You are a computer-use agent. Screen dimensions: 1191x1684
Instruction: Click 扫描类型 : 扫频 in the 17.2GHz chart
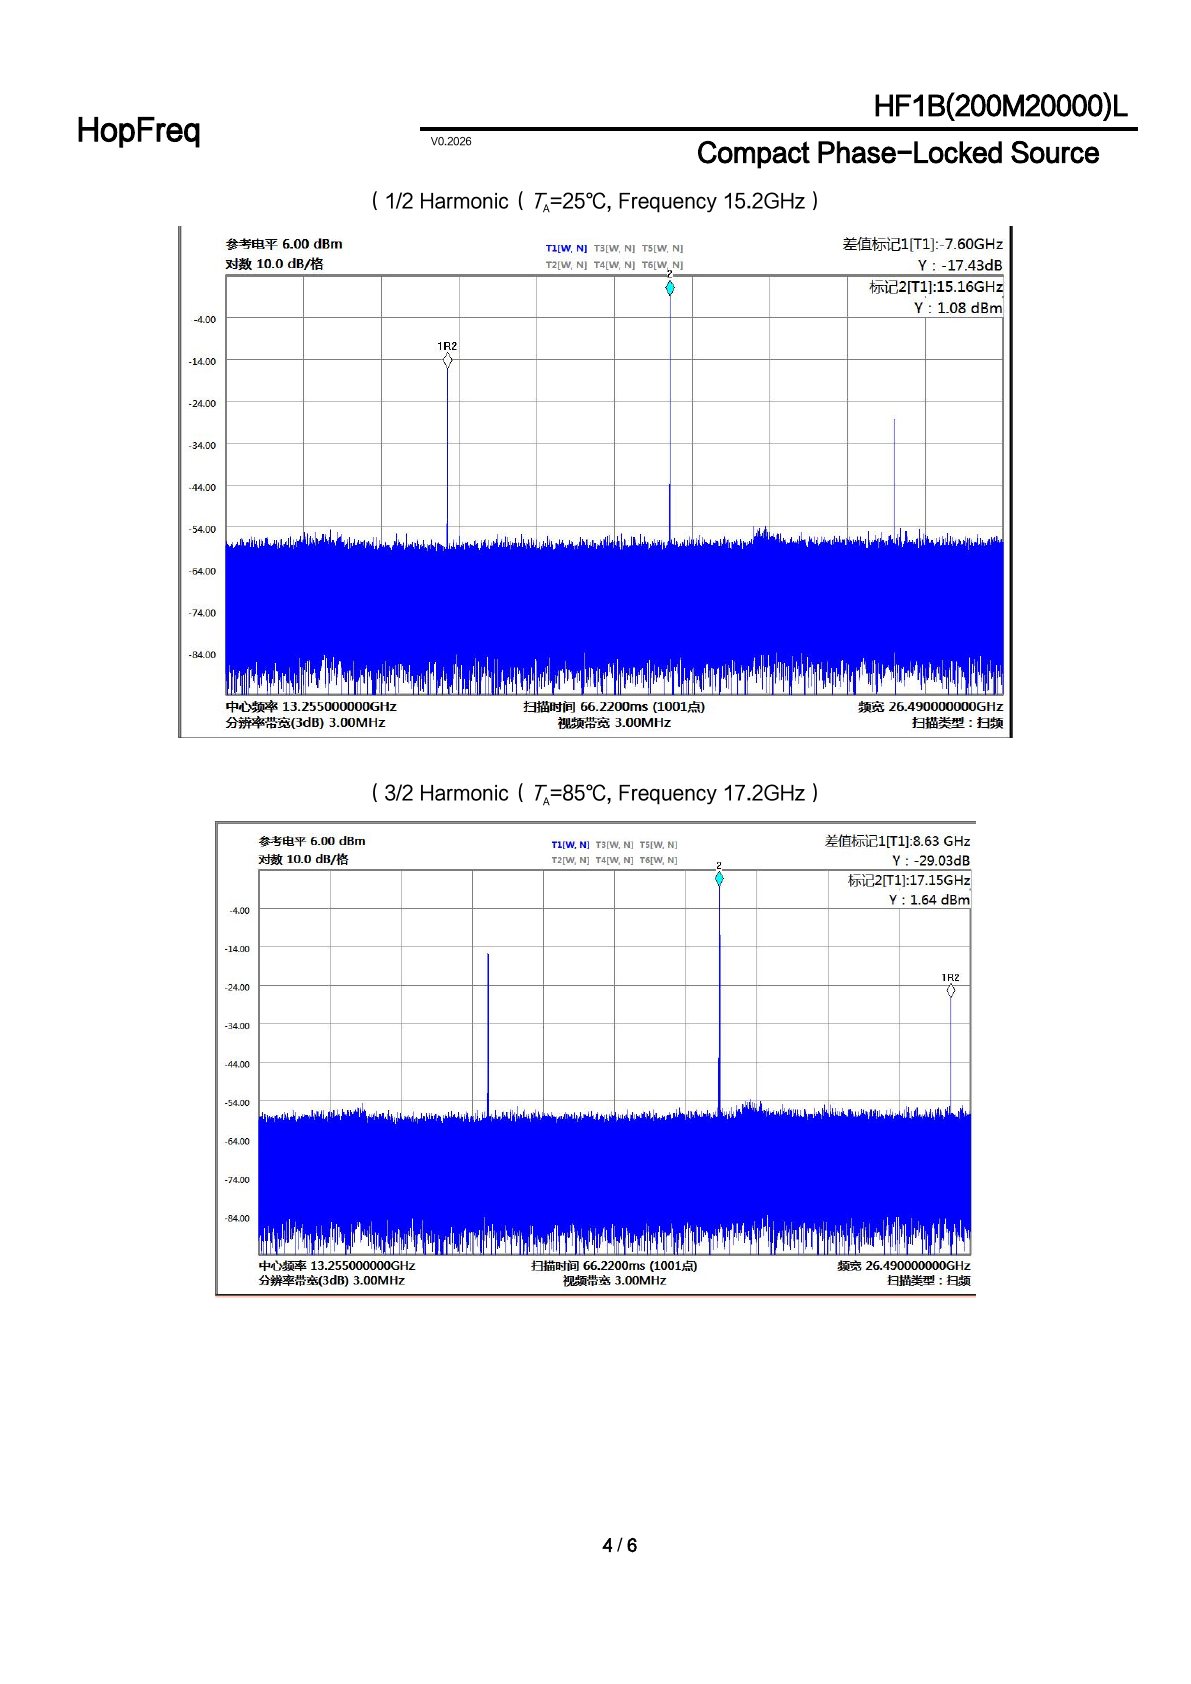click(929, 1281)
